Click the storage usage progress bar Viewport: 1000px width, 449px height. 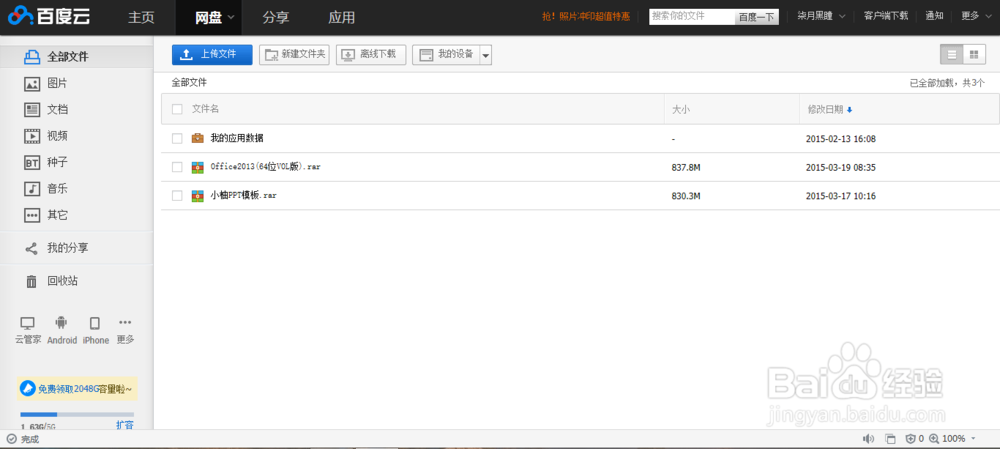[x=77, y=415]
